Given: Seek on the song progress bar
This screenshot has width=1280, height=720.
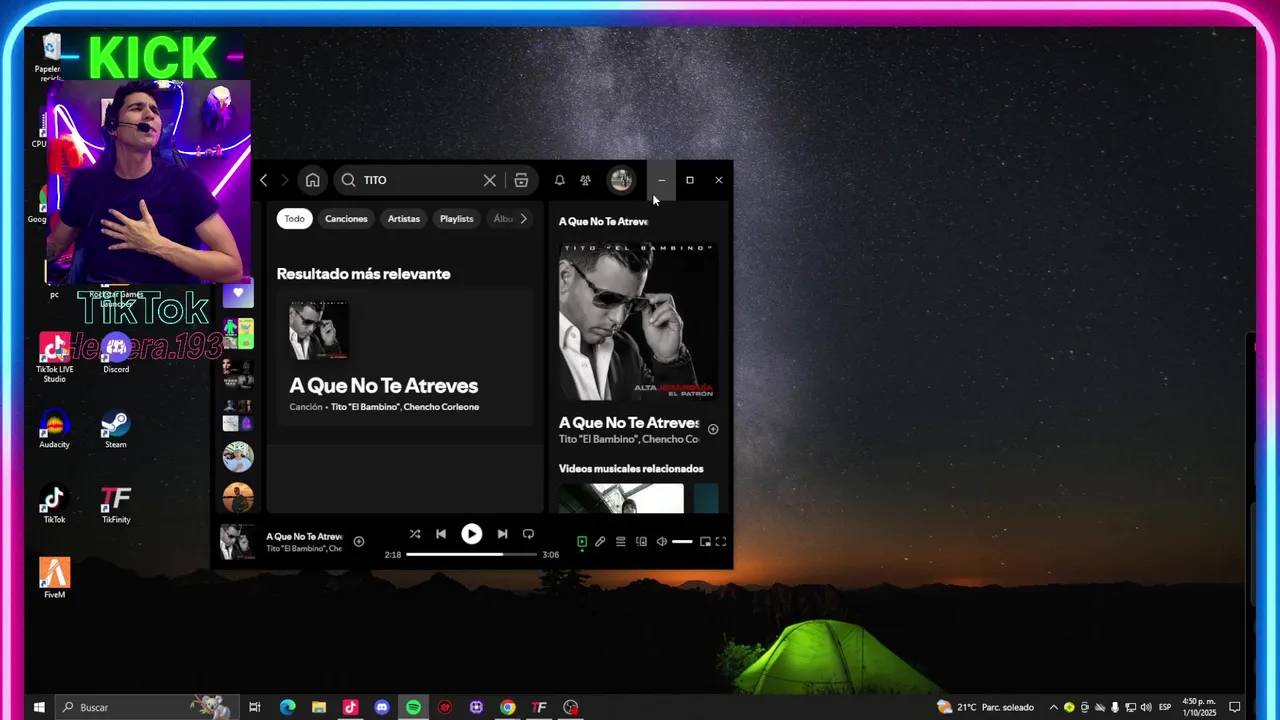Looking at the screenshot, I should point(471,554).
